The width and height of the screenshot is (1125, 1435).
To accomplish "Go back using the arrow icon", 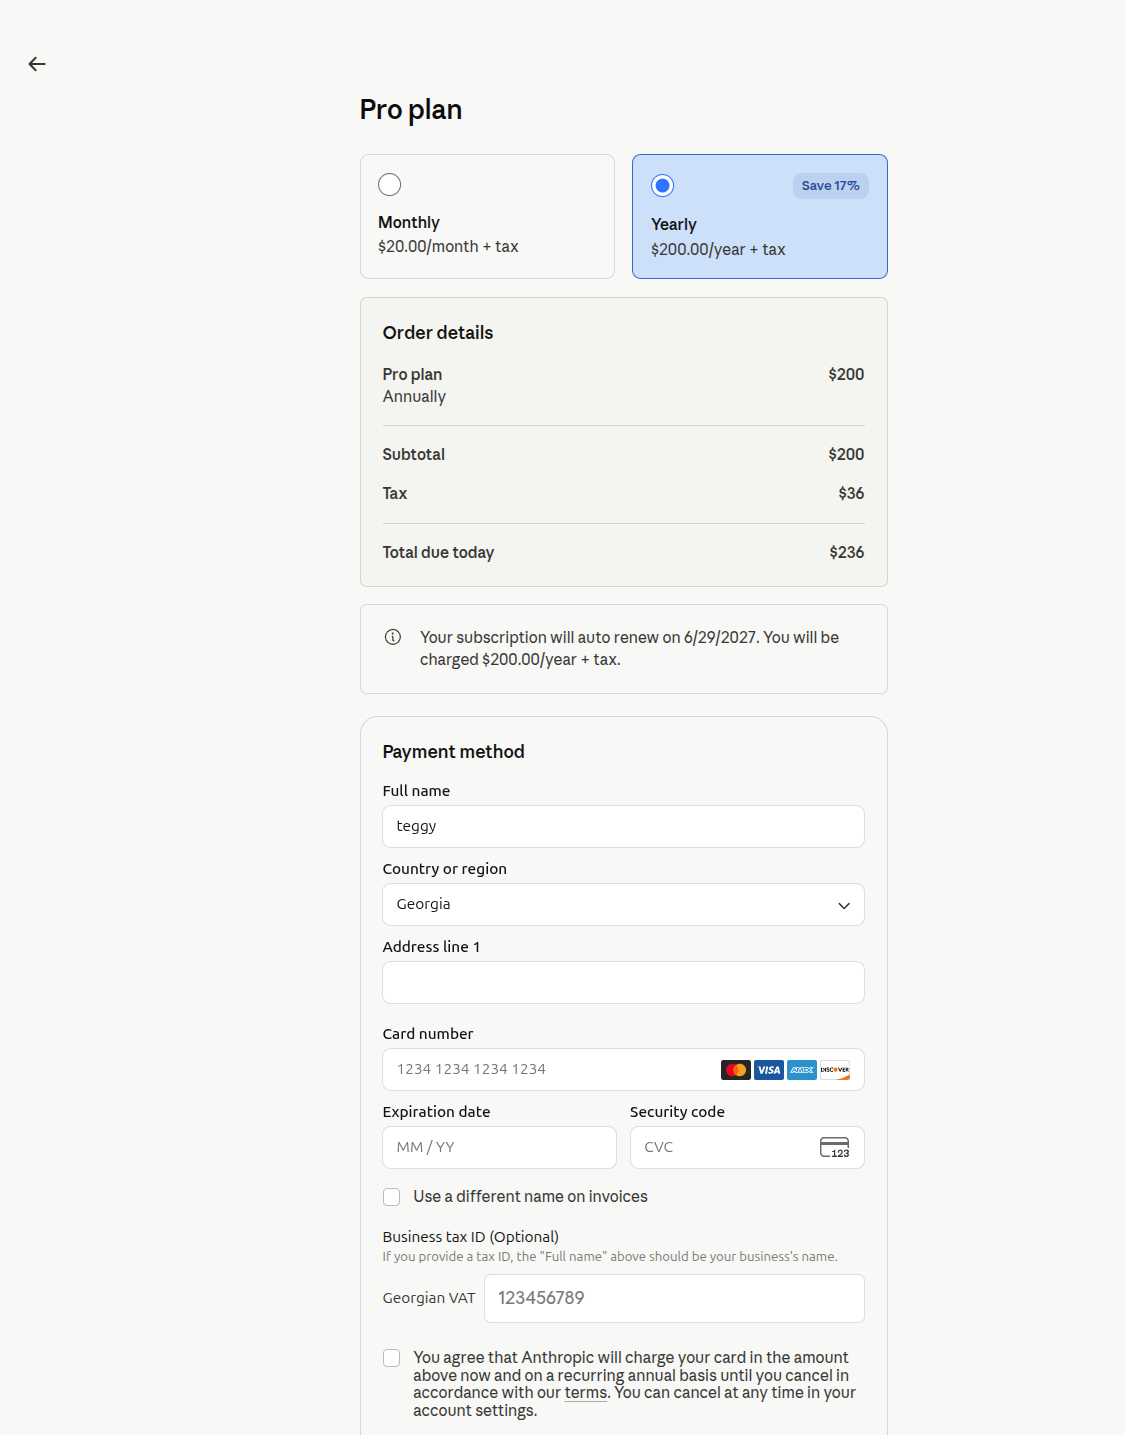I will click(37, 64).
